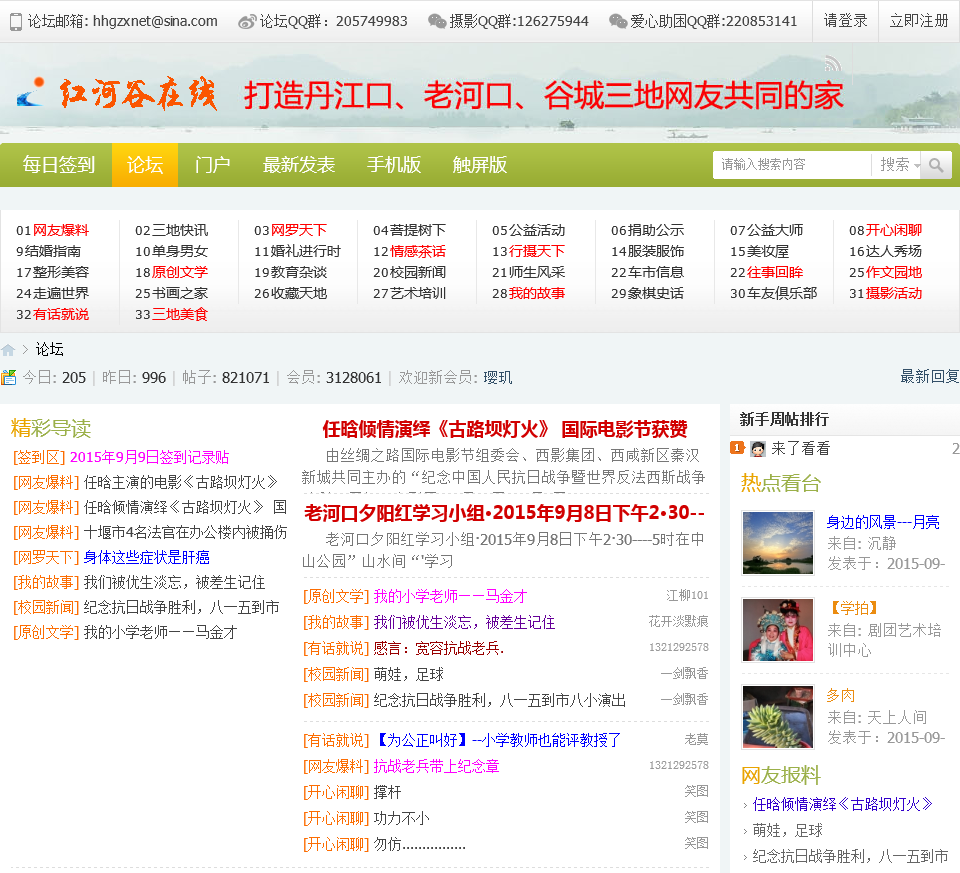Open the sunset thumbnail for 身边的风景
This screenshot has height=873, width=960.
click(777, 543)
